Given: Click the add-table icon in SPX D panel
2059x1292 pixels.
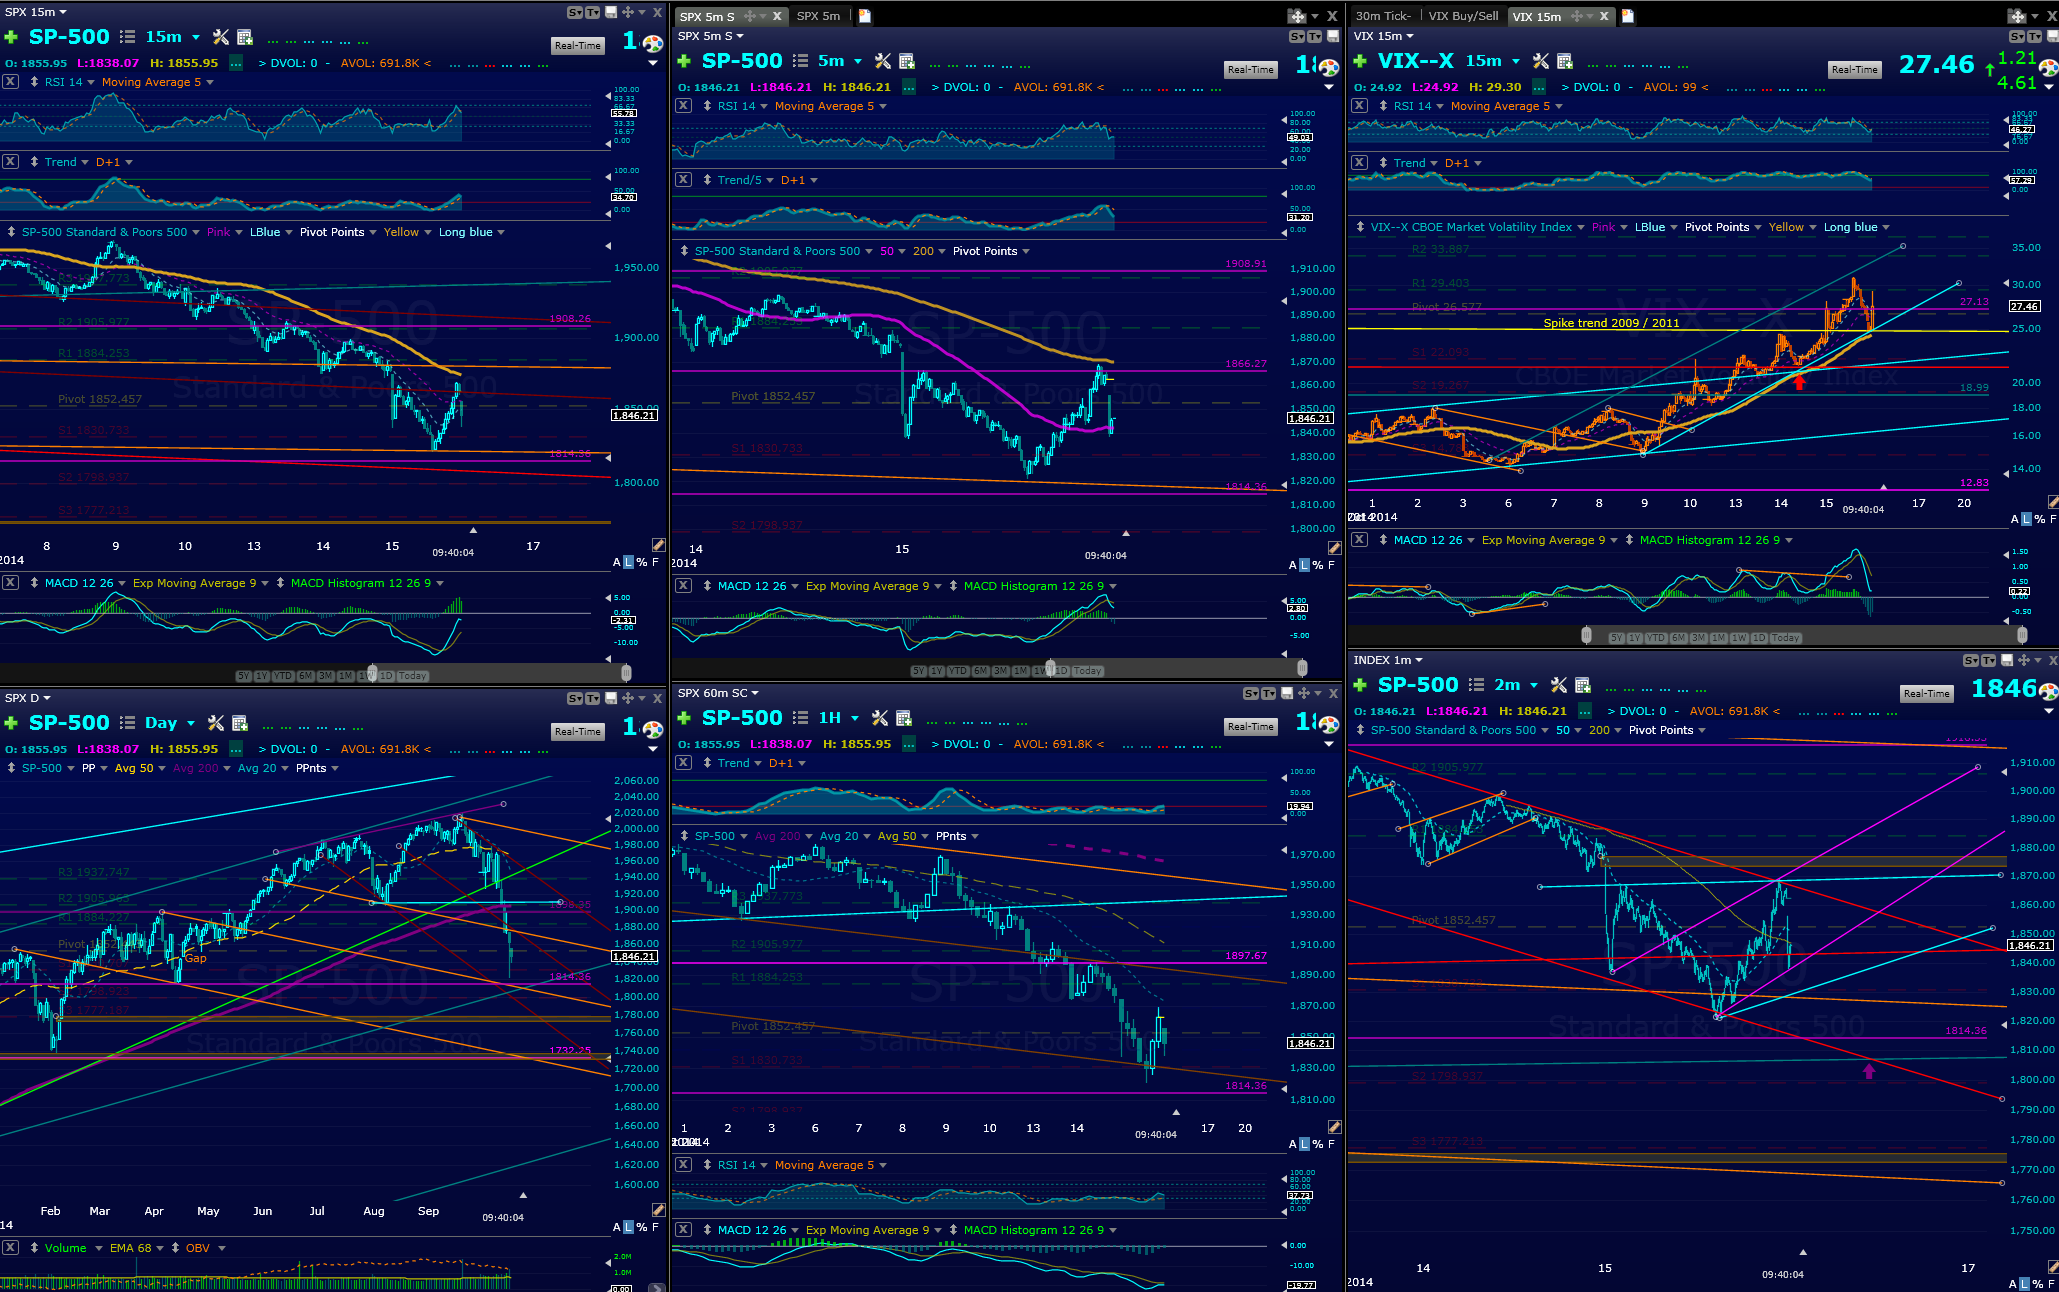Looking at the screenshot, I should 240,723.
